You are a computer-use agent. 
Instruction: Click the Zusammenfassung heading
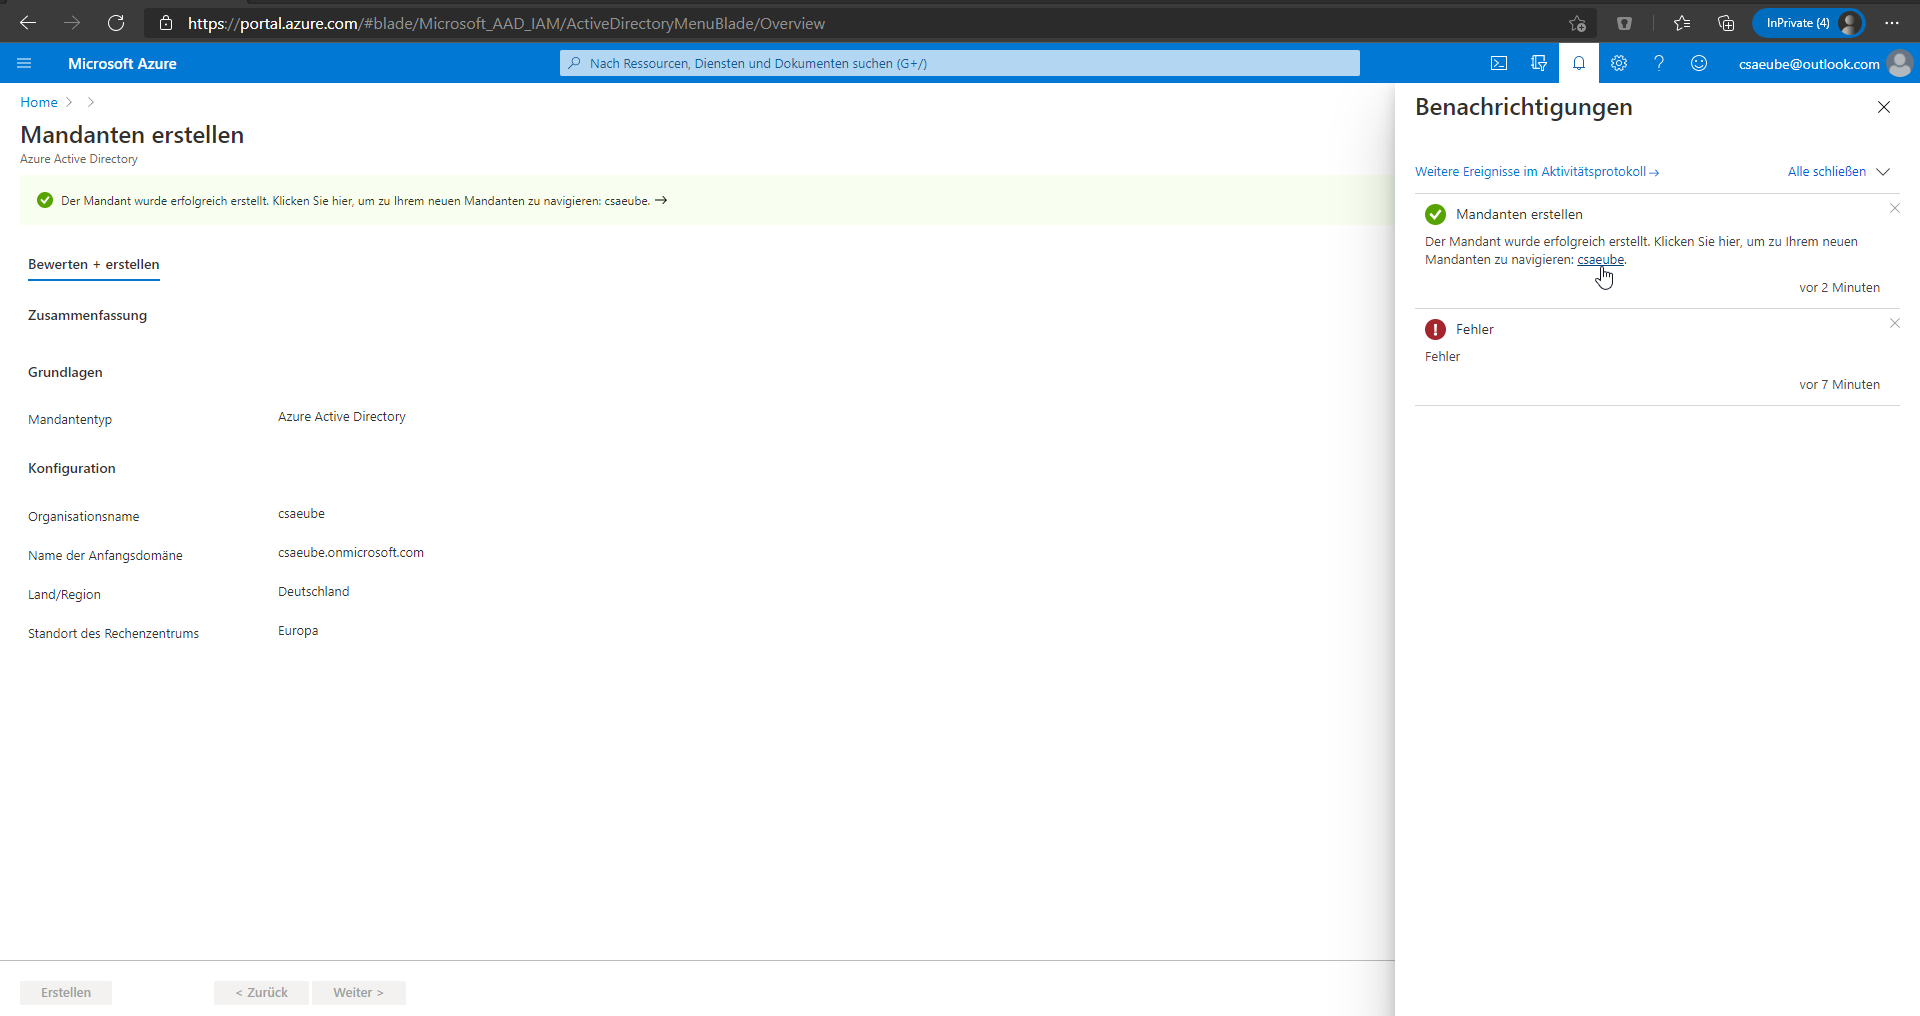coord(87,315)
